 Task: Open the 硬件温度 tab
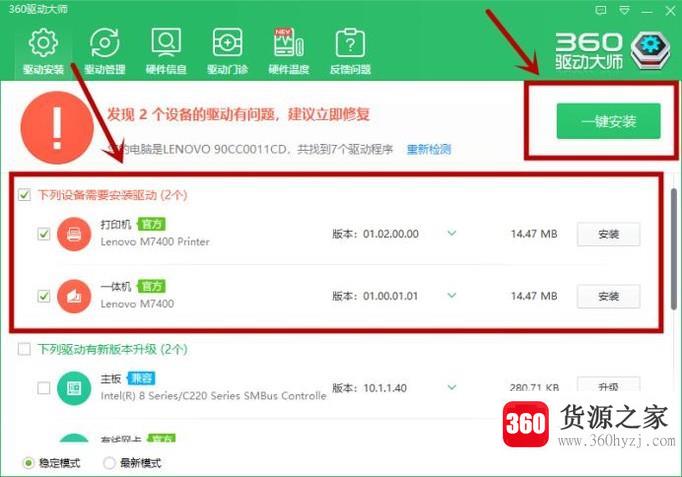pyautogui.click(x=288, y=51)
